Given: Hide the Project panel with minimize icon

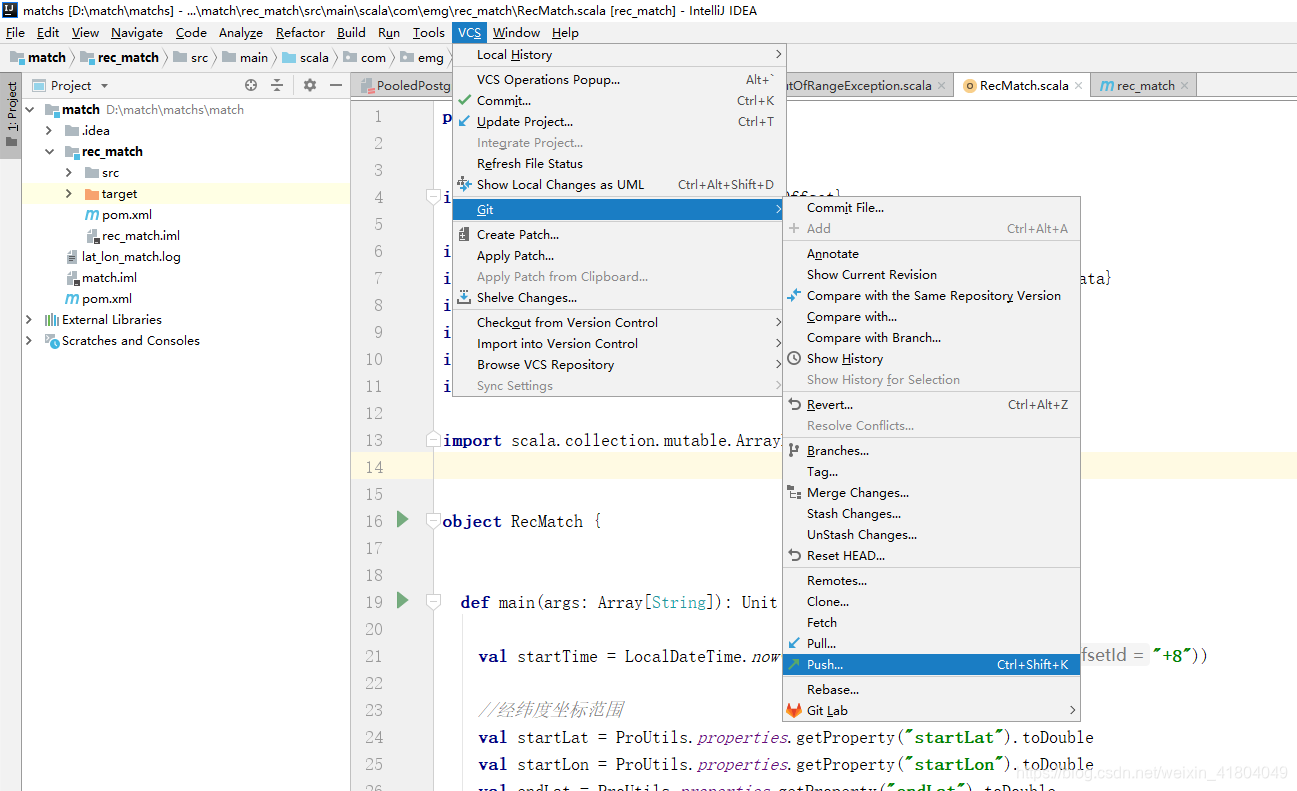Looking at the screenshot, I should click(336, 86).
